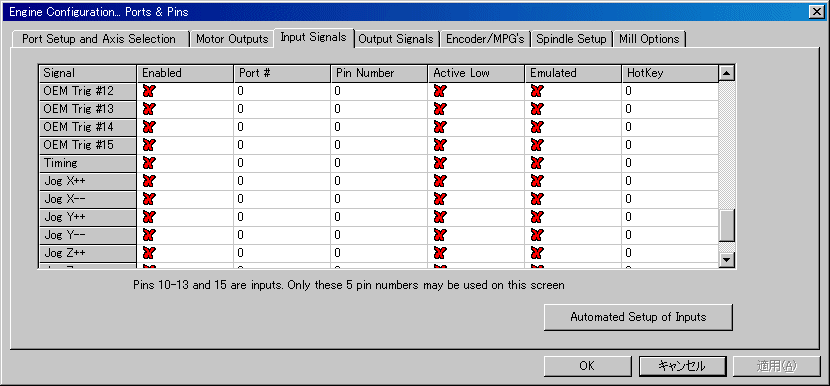Edit Pin Number cell for Jog Y++

tap(380, 217)
